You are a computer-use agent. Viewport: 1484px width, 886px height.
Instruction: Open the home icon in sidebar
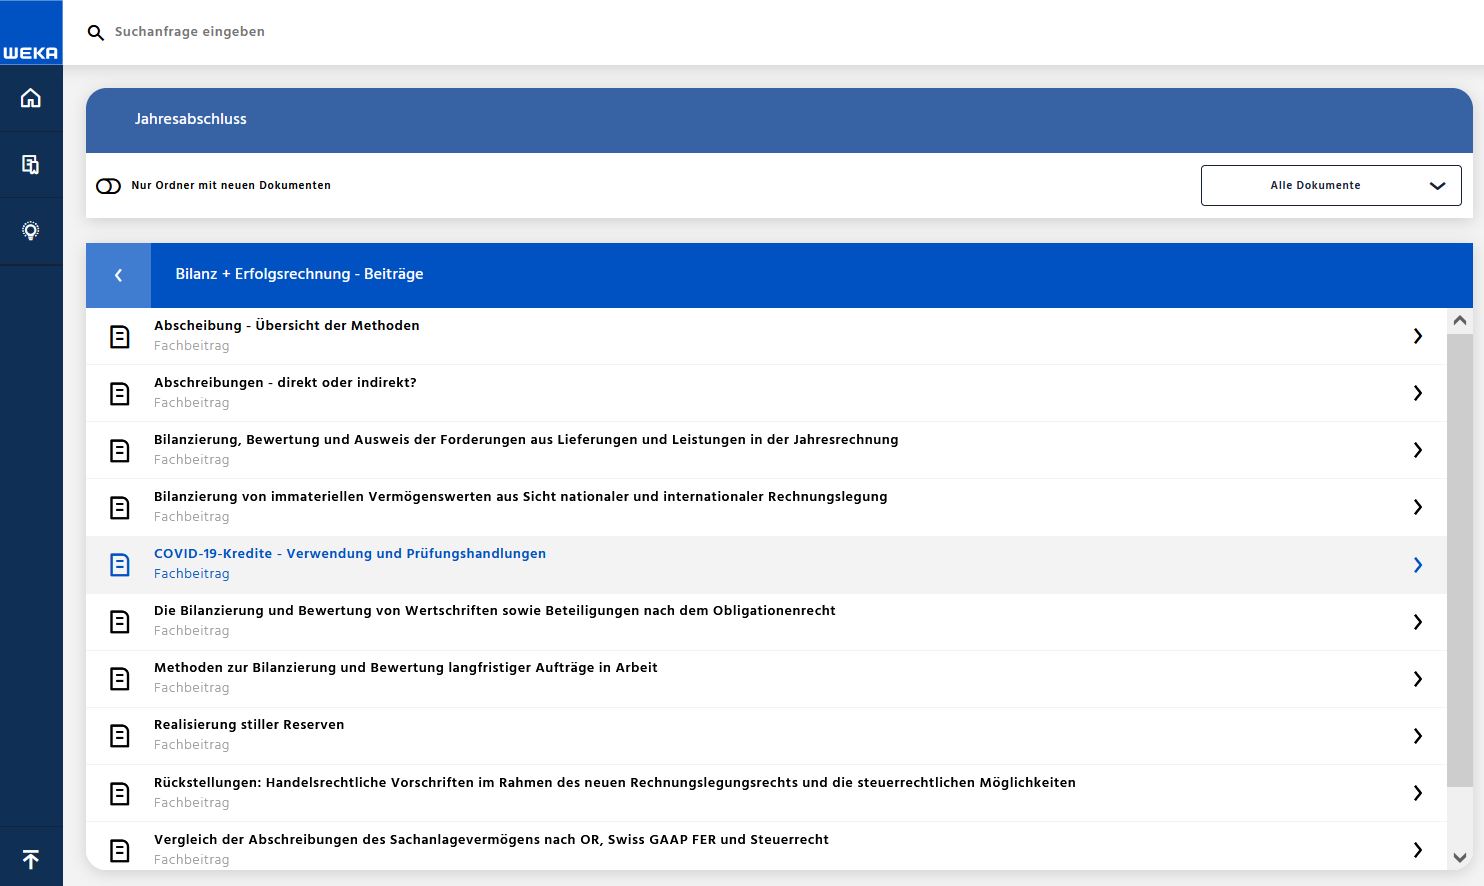tap(31, 98)
